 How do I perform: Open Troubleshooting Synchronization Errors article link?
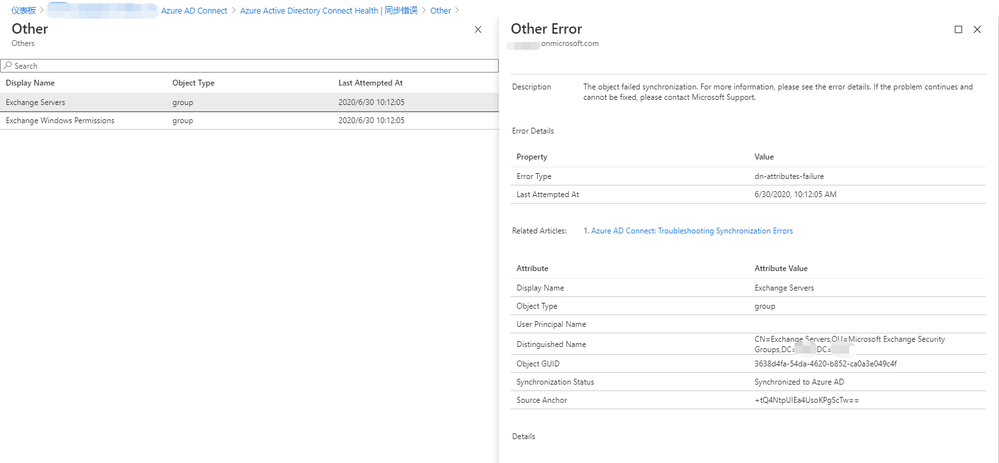[x=692, y=231]
